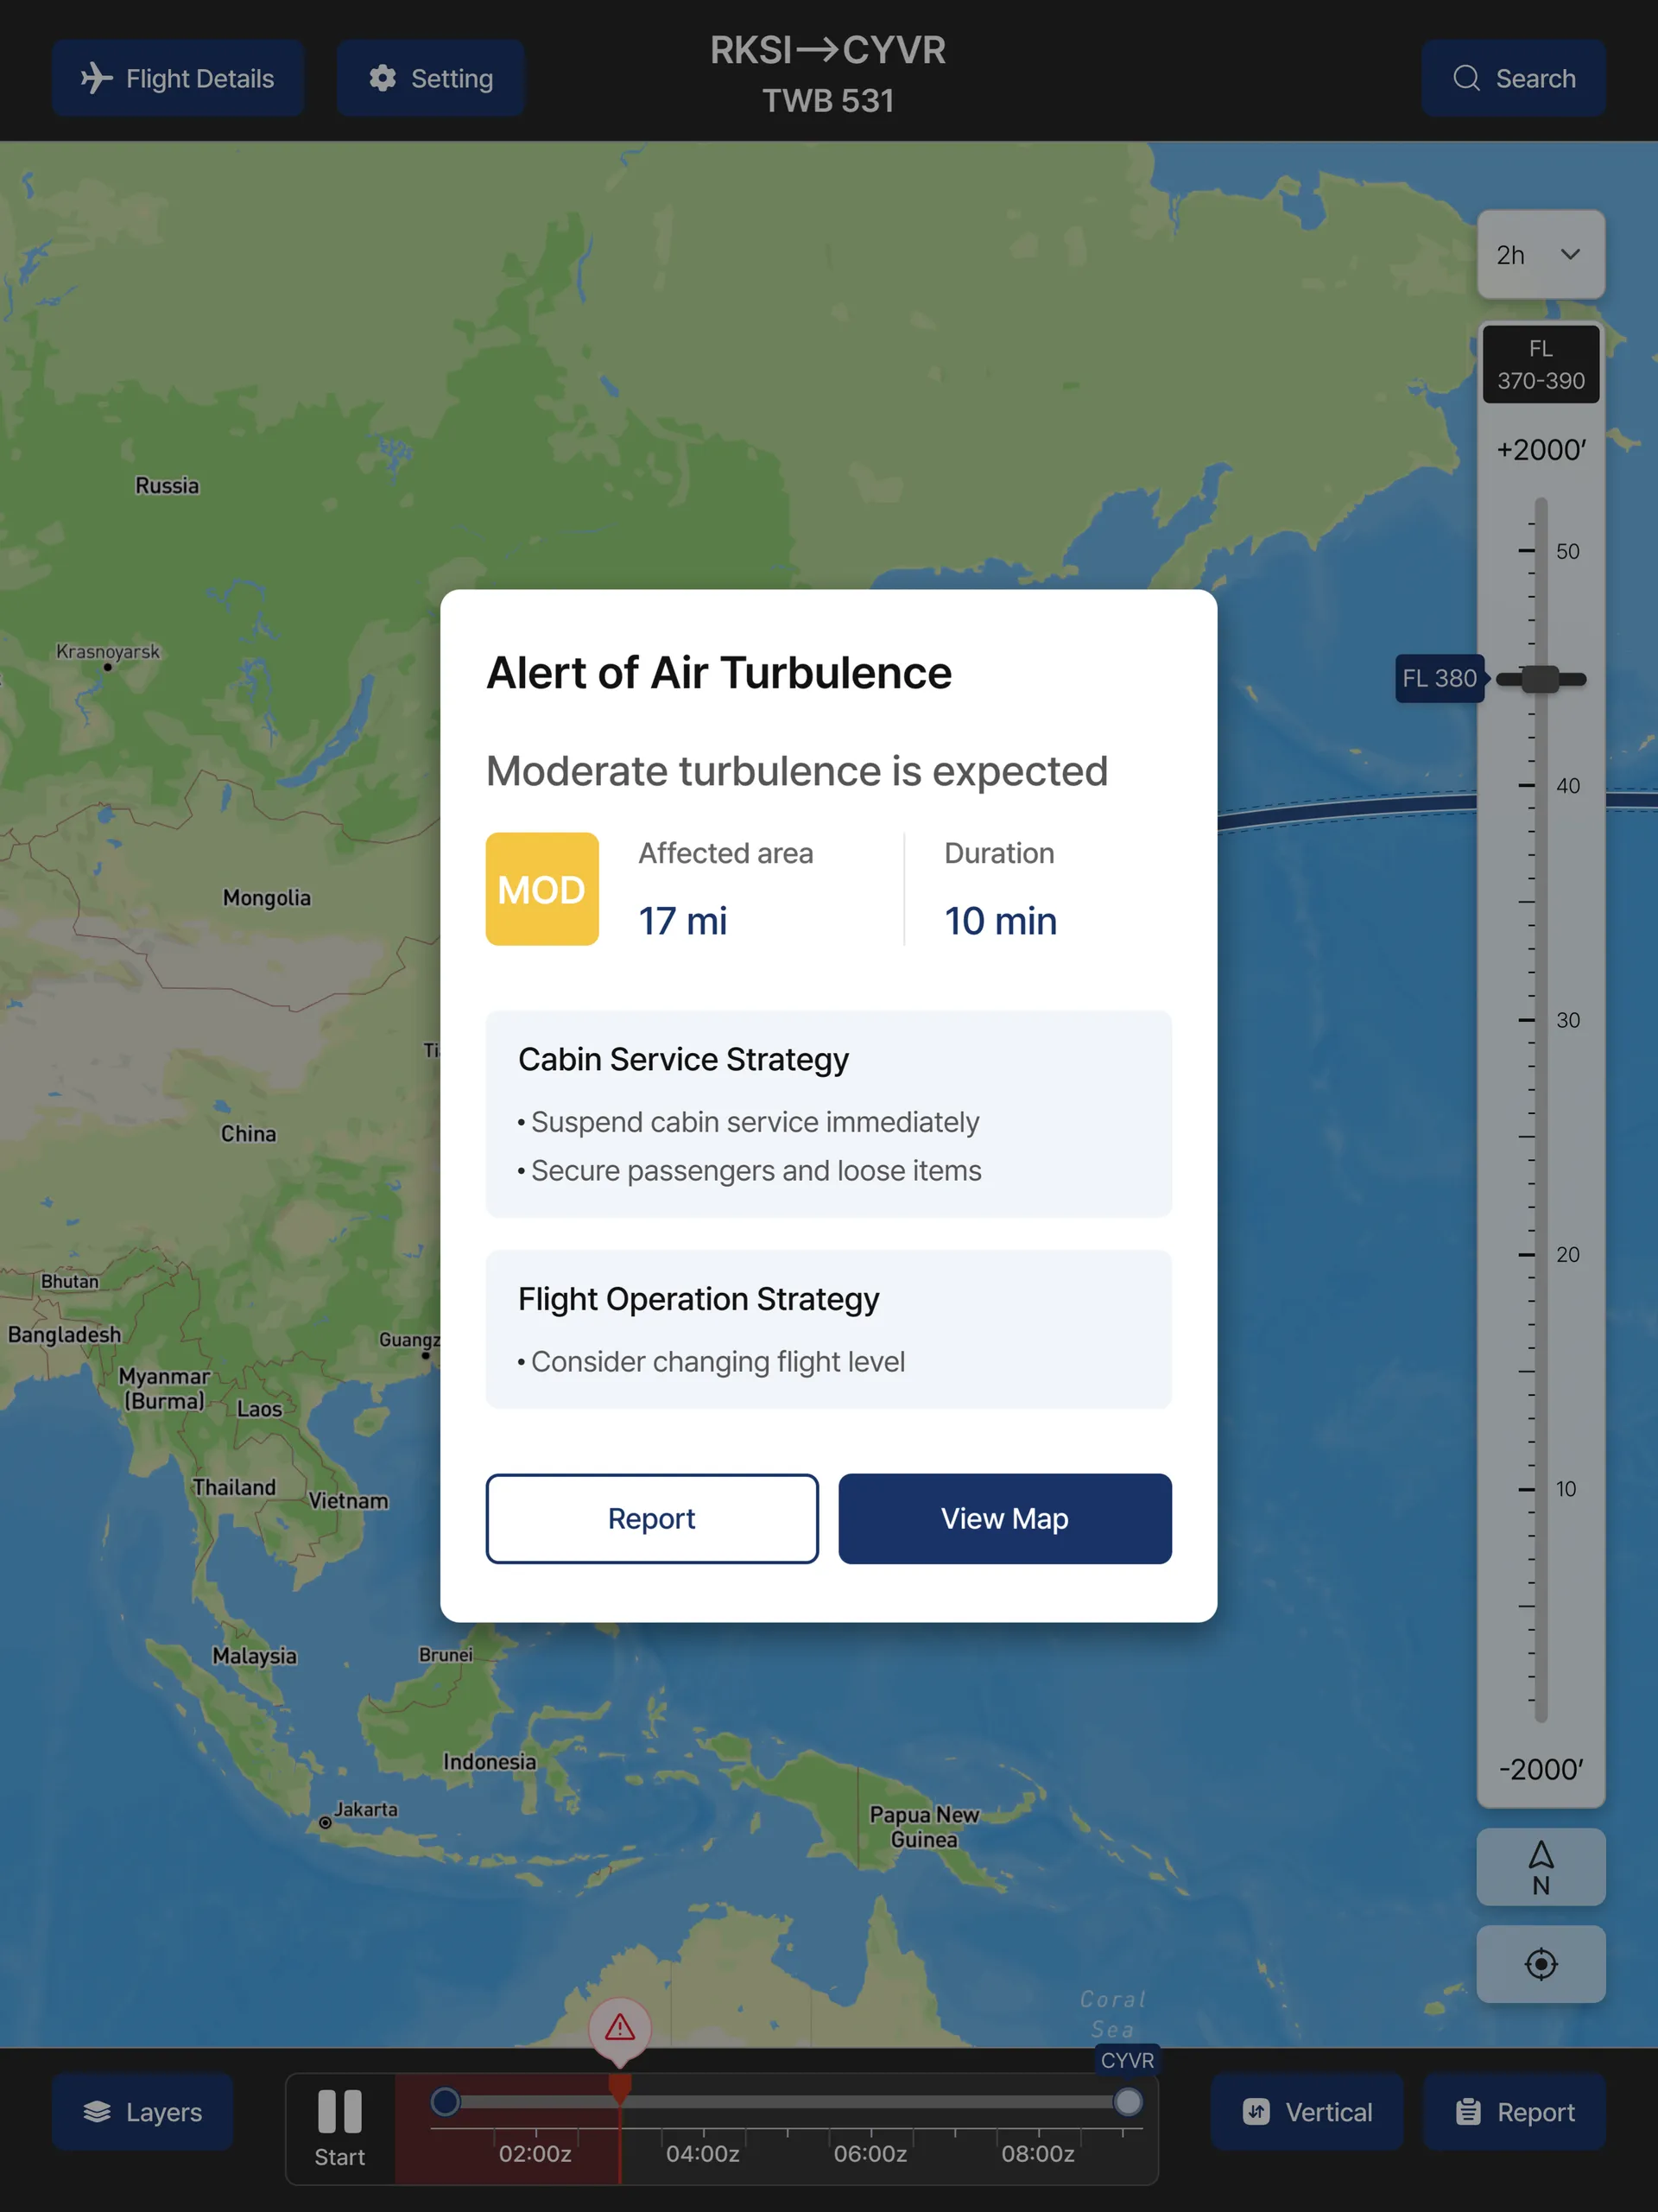1658x2212 pixels.
Task: Click the yellow MOD severity badge
Action: point(542,889)
